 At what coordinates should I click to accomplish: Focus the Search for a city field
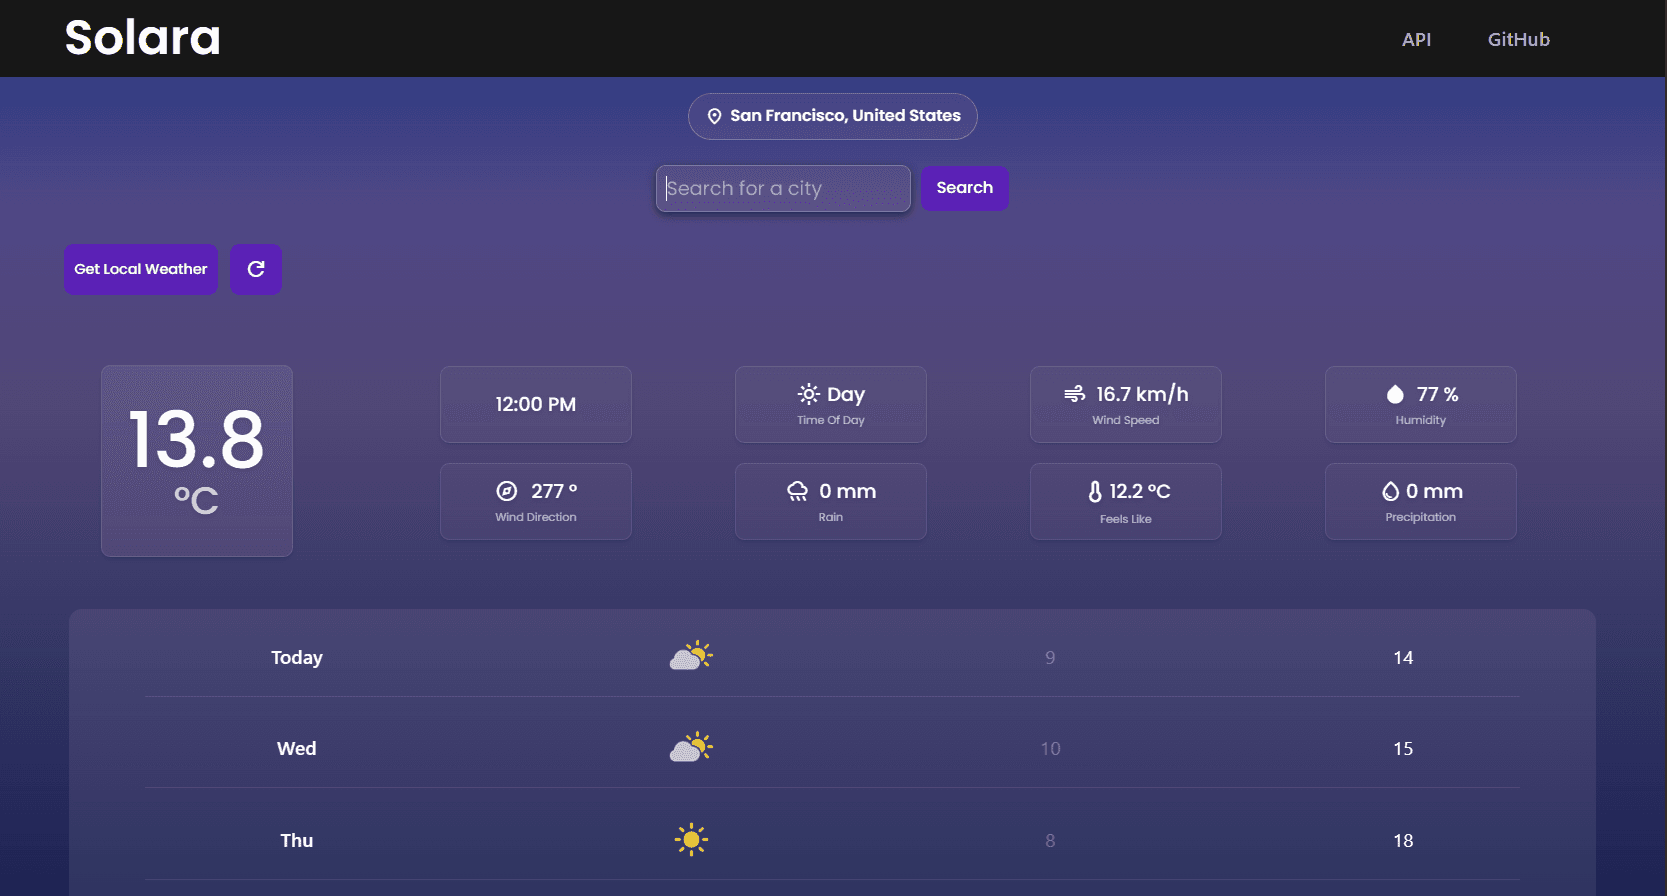[783, 189]
